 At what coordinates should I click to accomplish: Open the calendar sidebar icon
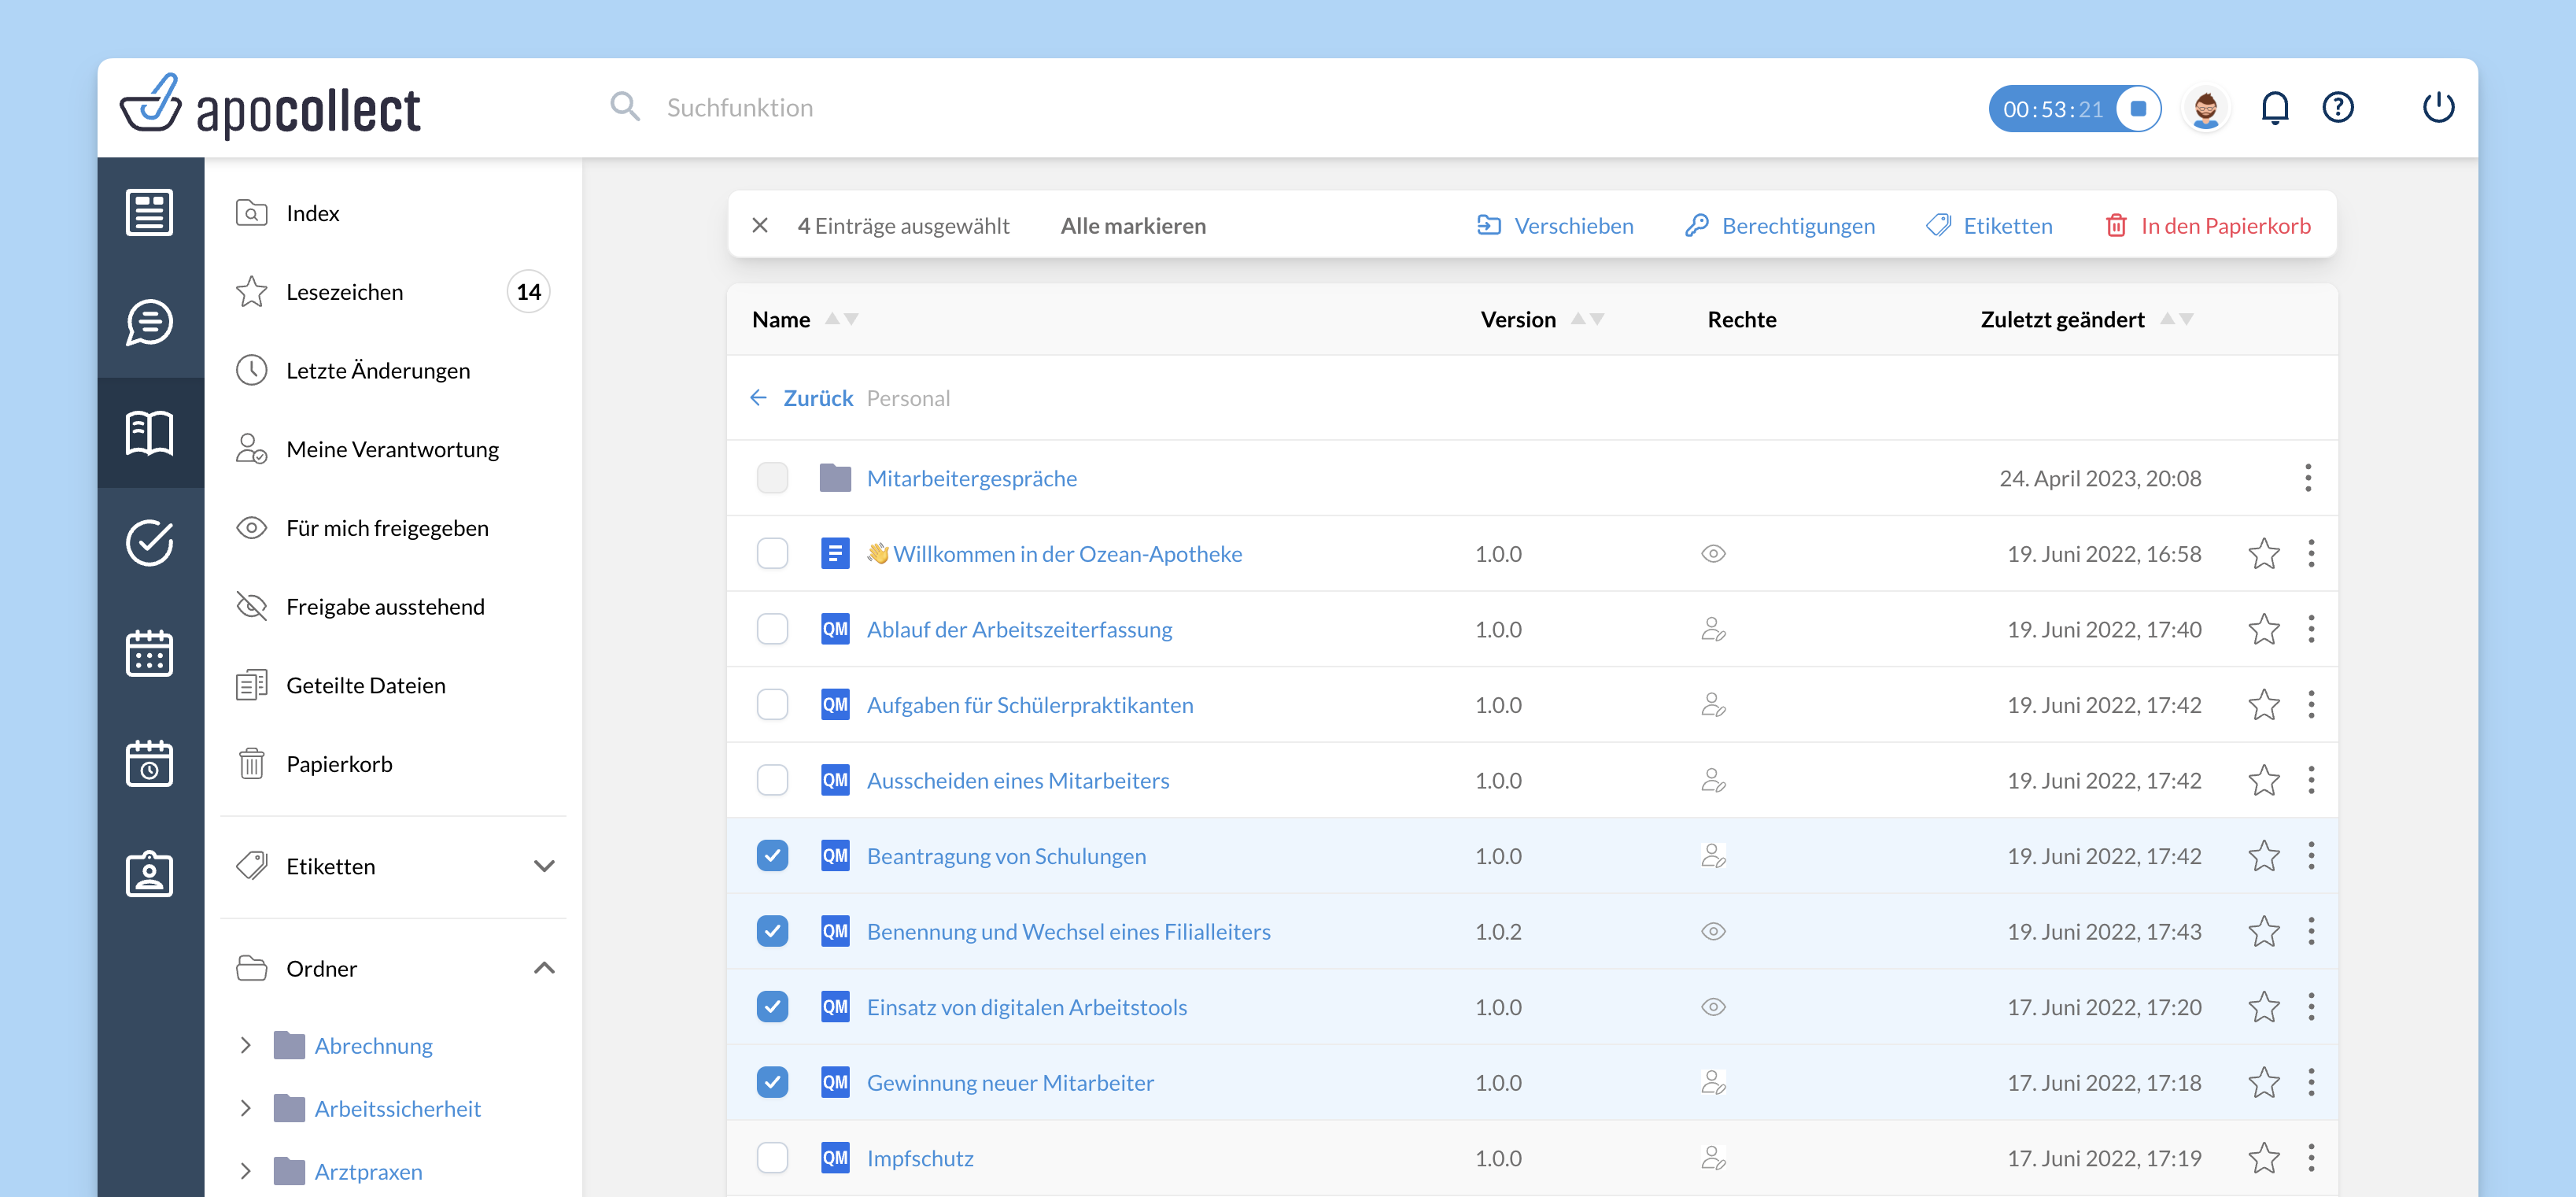point(149,653)
